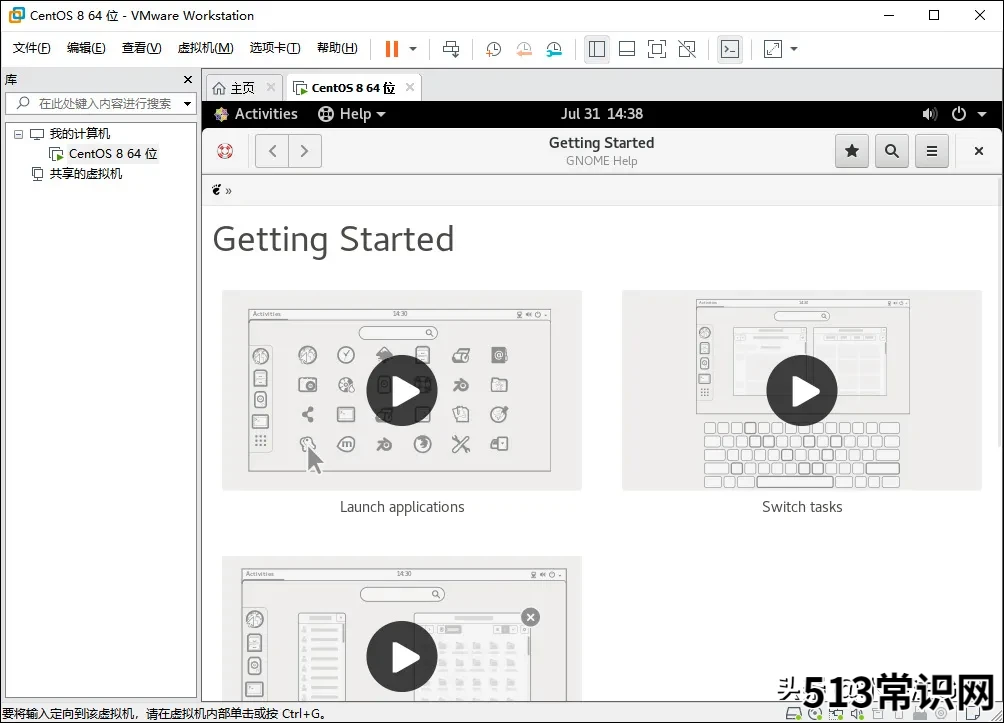Close the 主页 tab
The width and height of the screenshot is (1004, 723).
[271, 87]
